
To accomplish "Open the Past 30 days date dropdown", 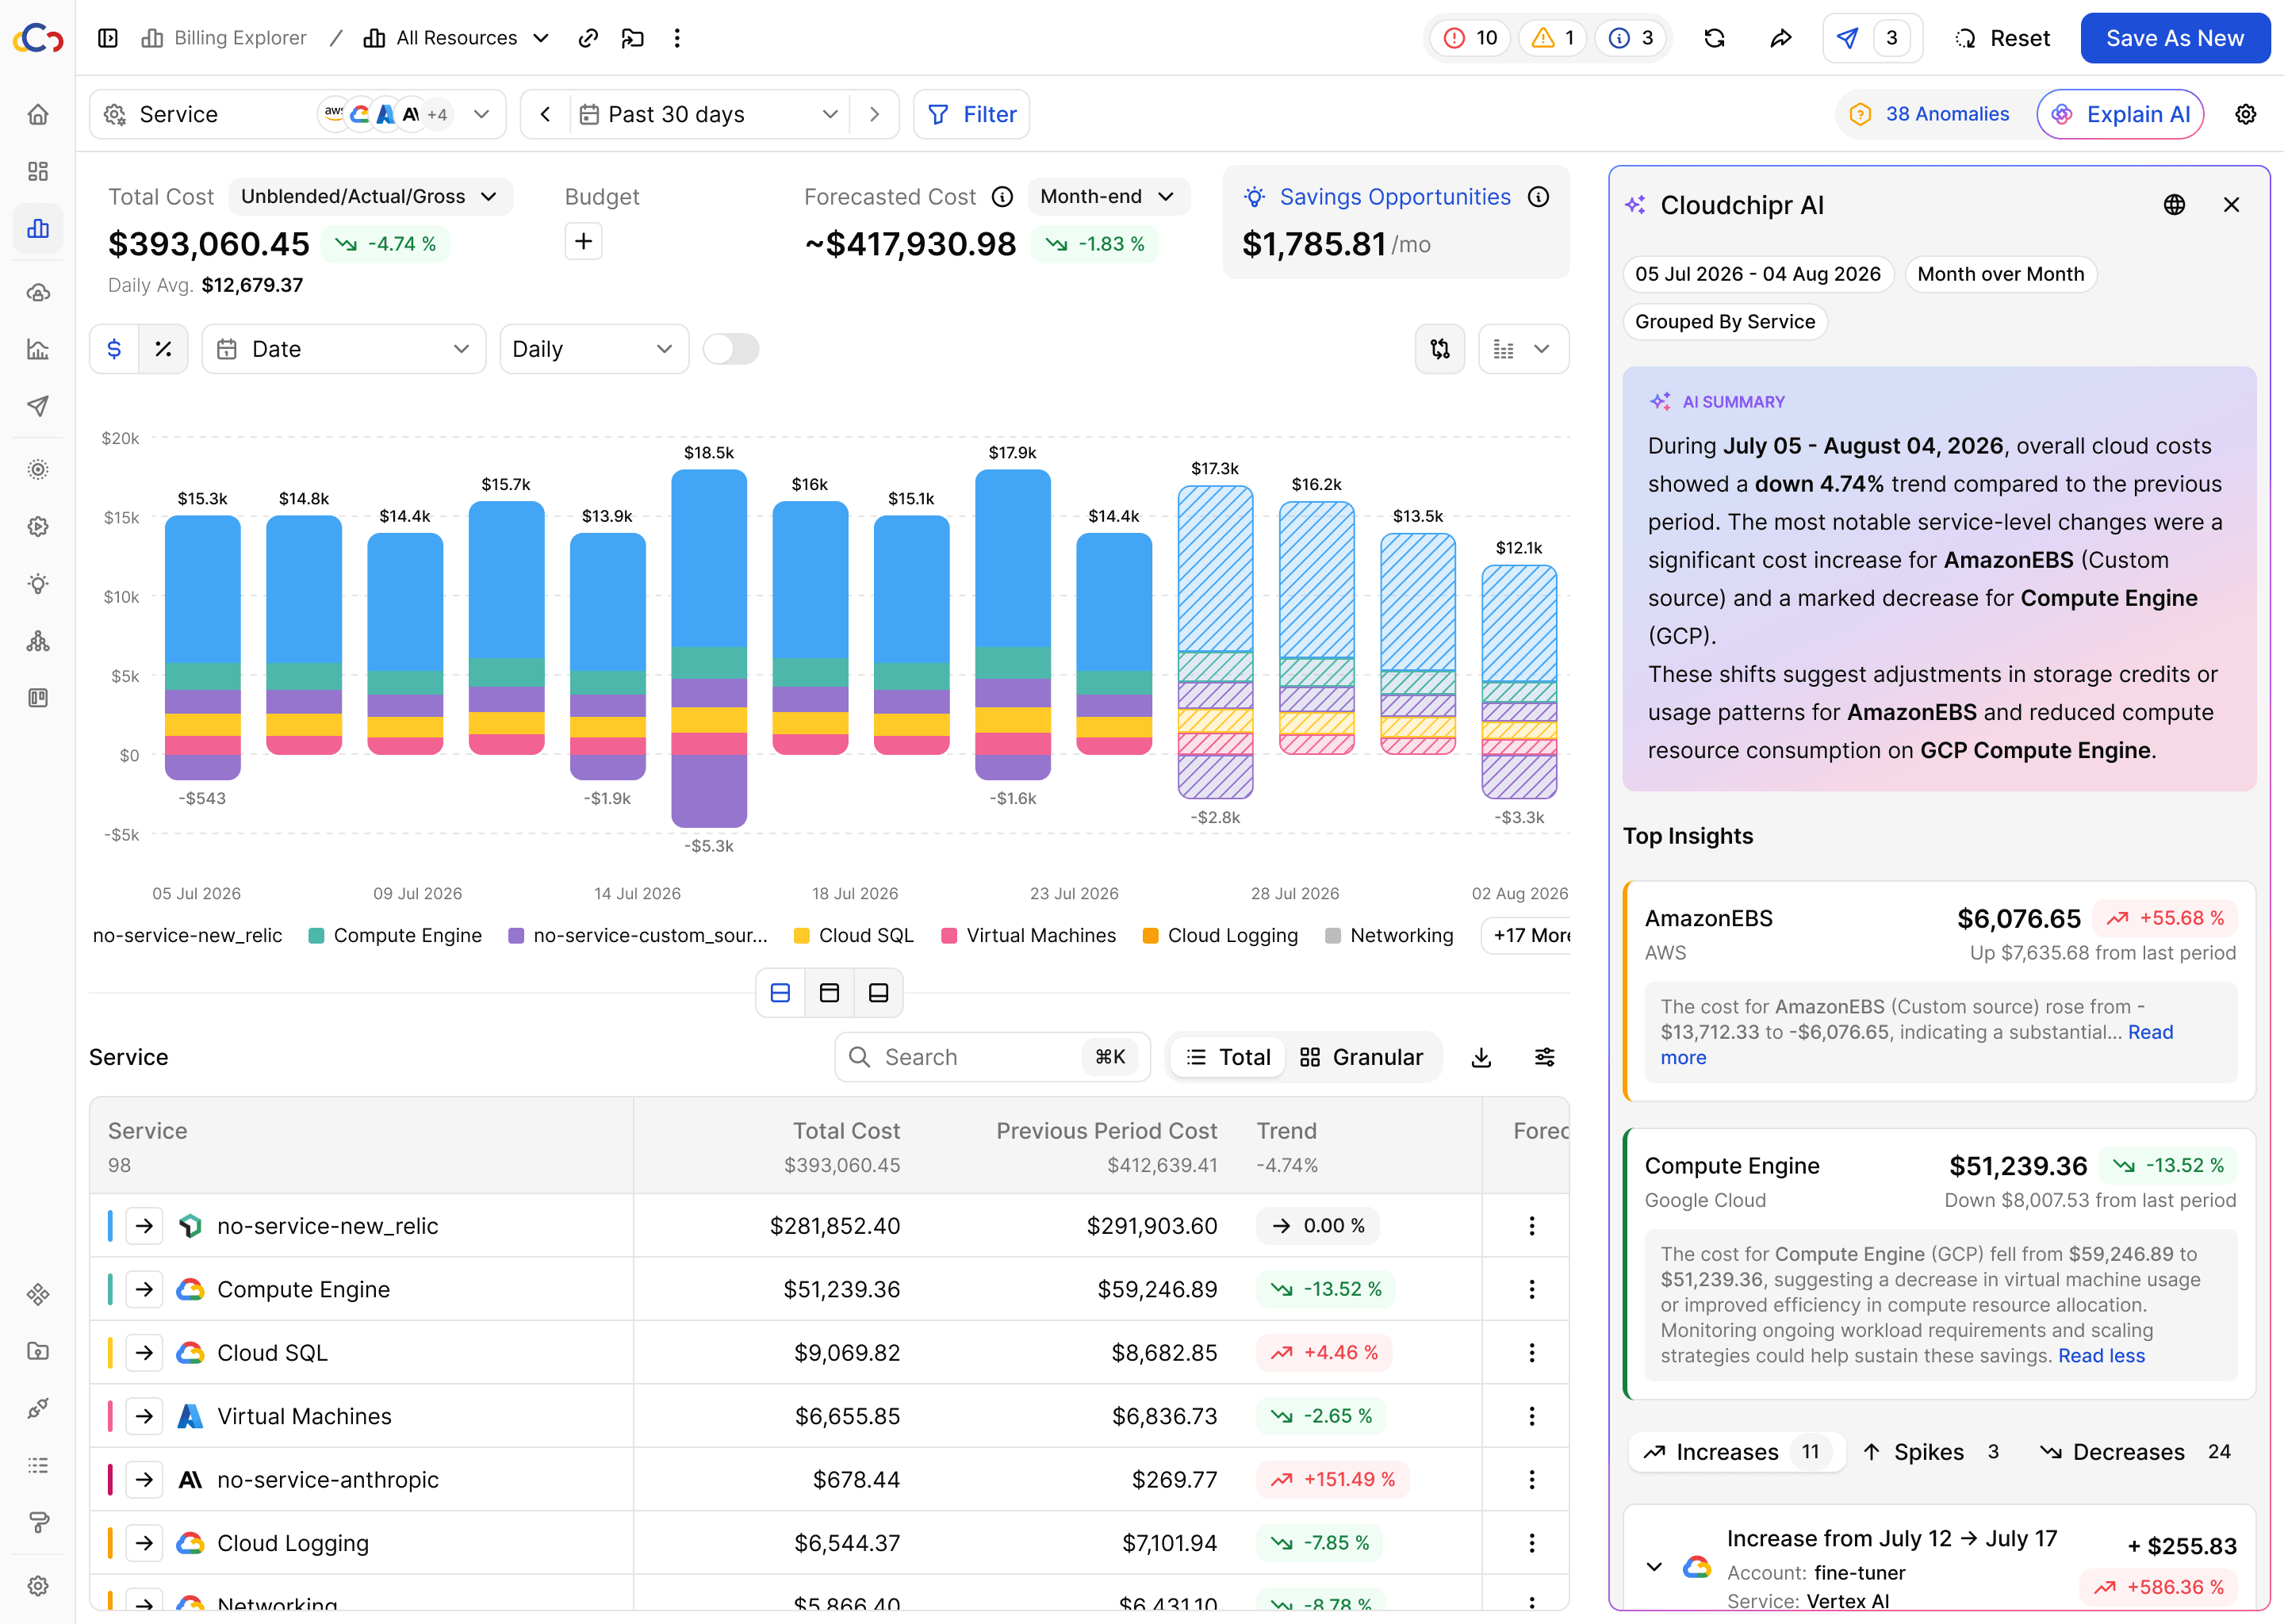I will pyautogui.click(x=709, y=114).
